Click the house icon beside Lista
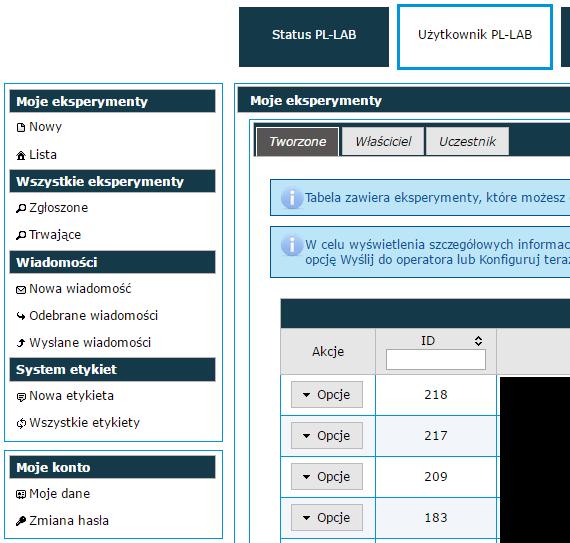 [21, 156]
